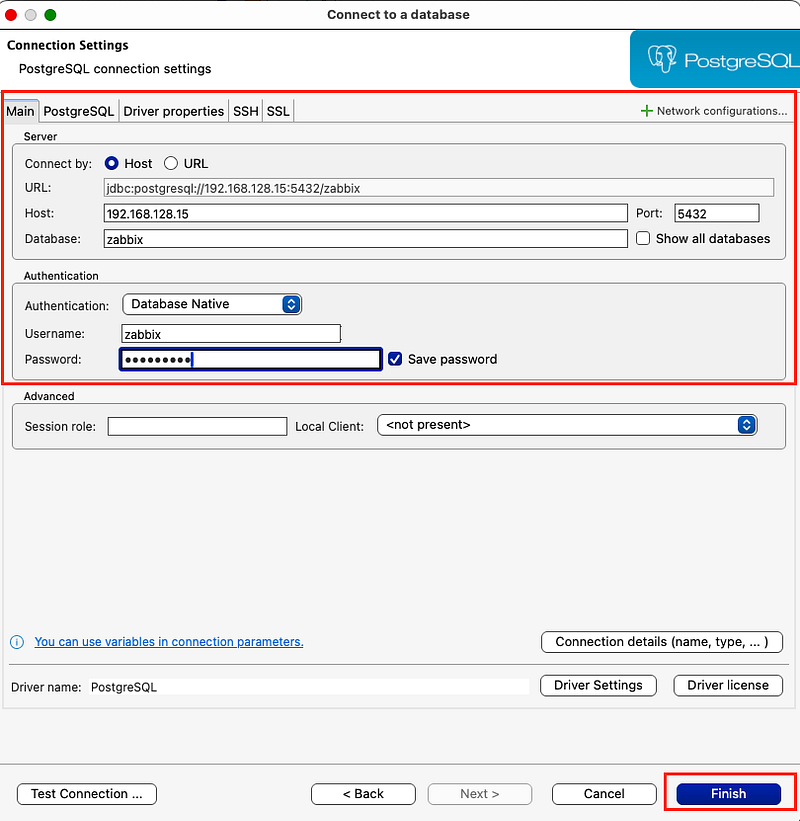Click the info icon beside variables link
Image resolution: width=800 pixels, height=821 pixels.
[x=17, y=642]
